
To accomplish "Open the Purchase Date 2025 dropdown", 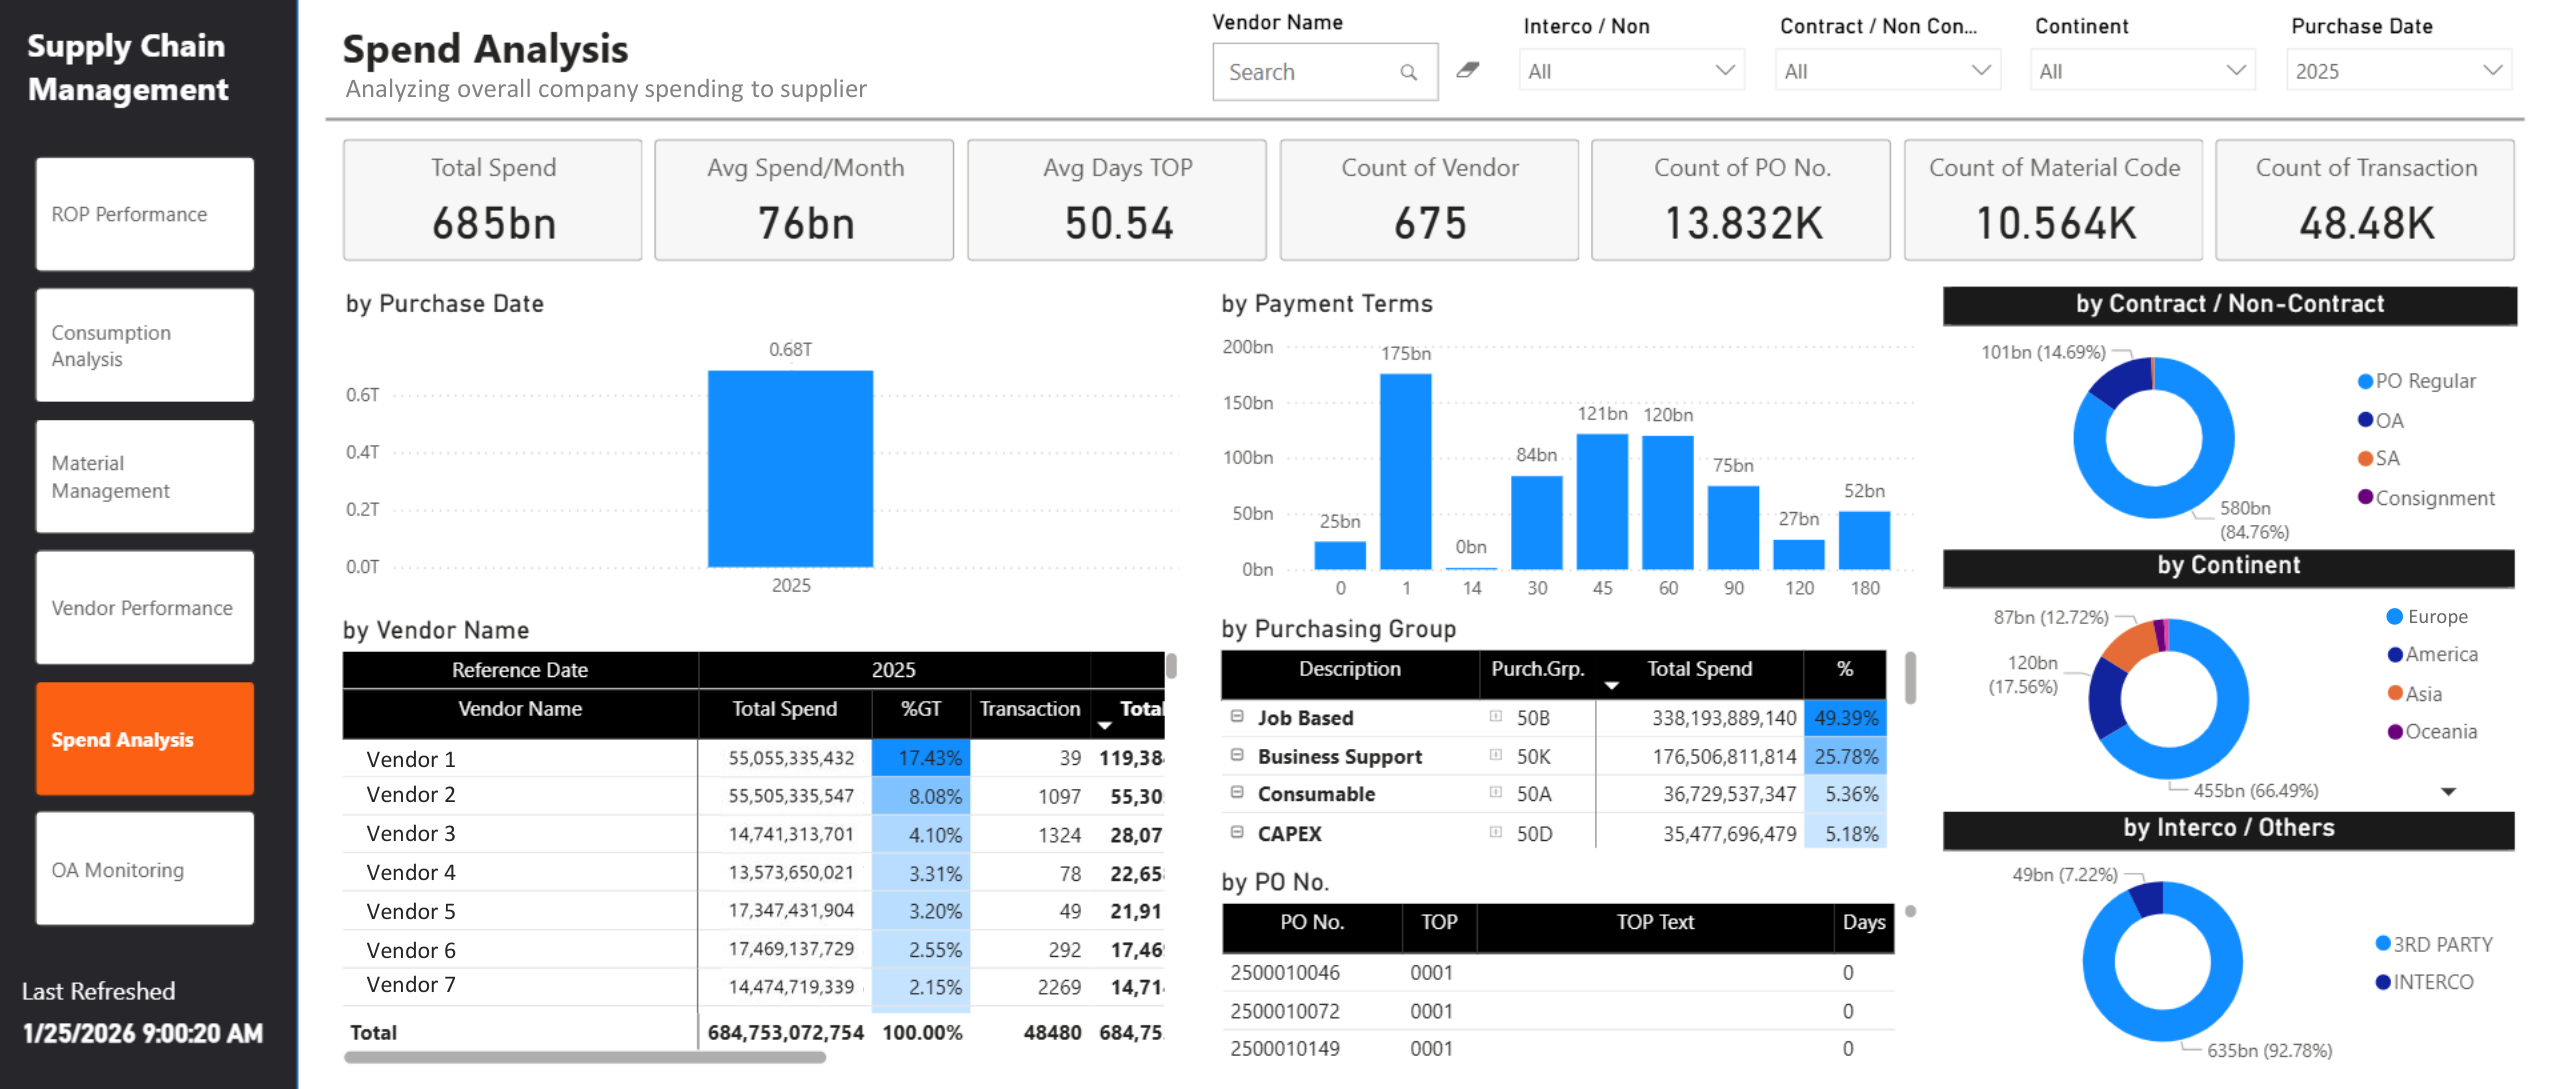I will point(2398,71).
